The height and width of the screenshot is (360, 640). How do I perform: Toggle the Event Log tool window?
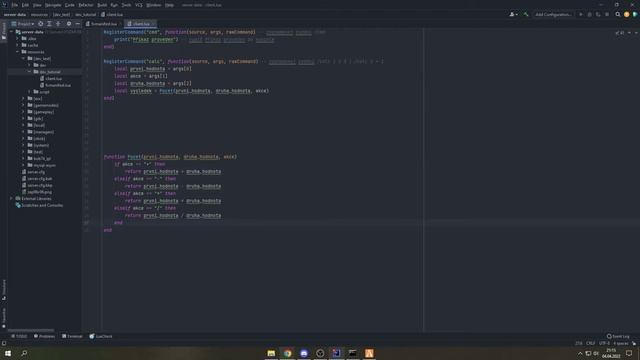(x=618, y=336)
